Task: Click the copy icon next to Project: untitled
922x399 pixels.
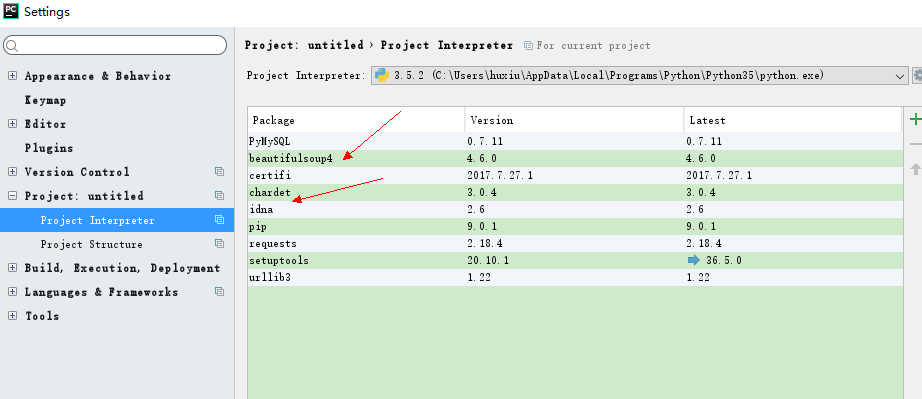Action: (x=219, y=196)
